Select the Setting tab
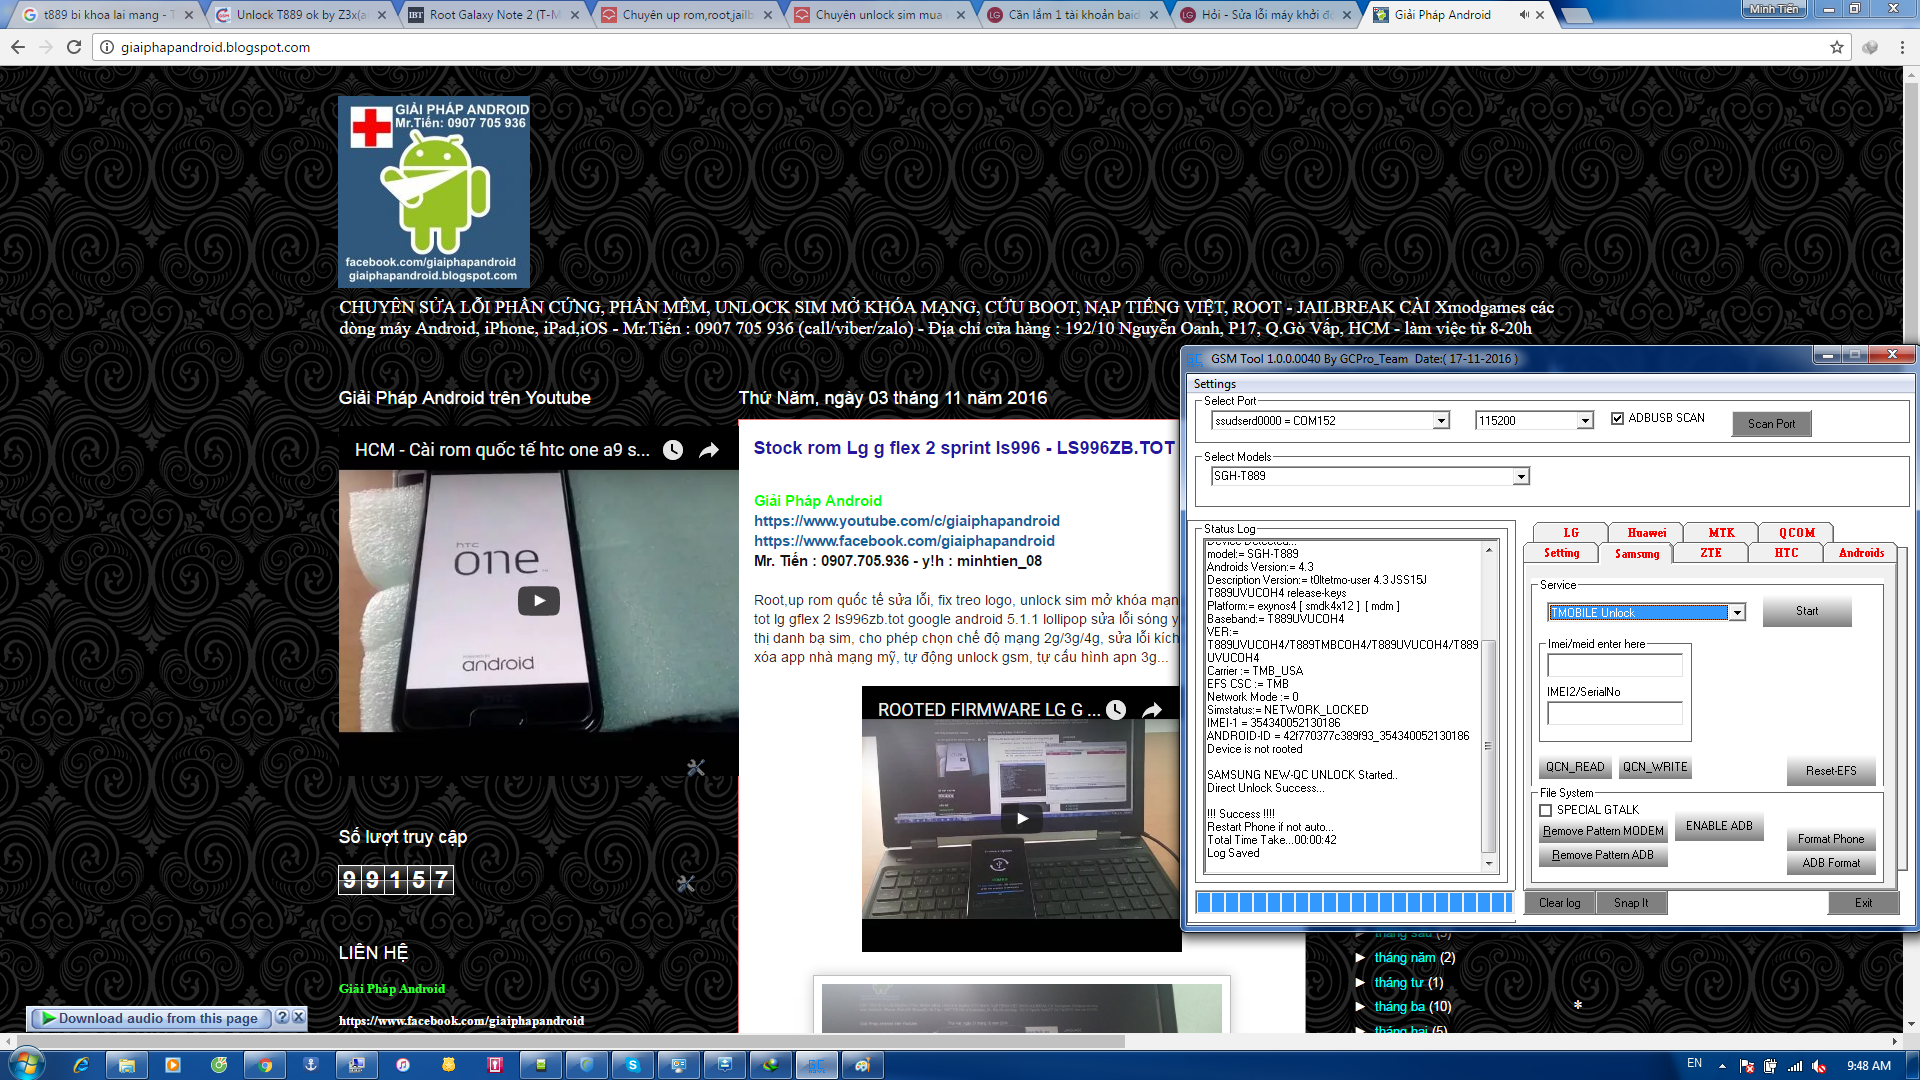Image resolution: width=1920 pixels, height=1080 pixels. (x=1561, y=553)
